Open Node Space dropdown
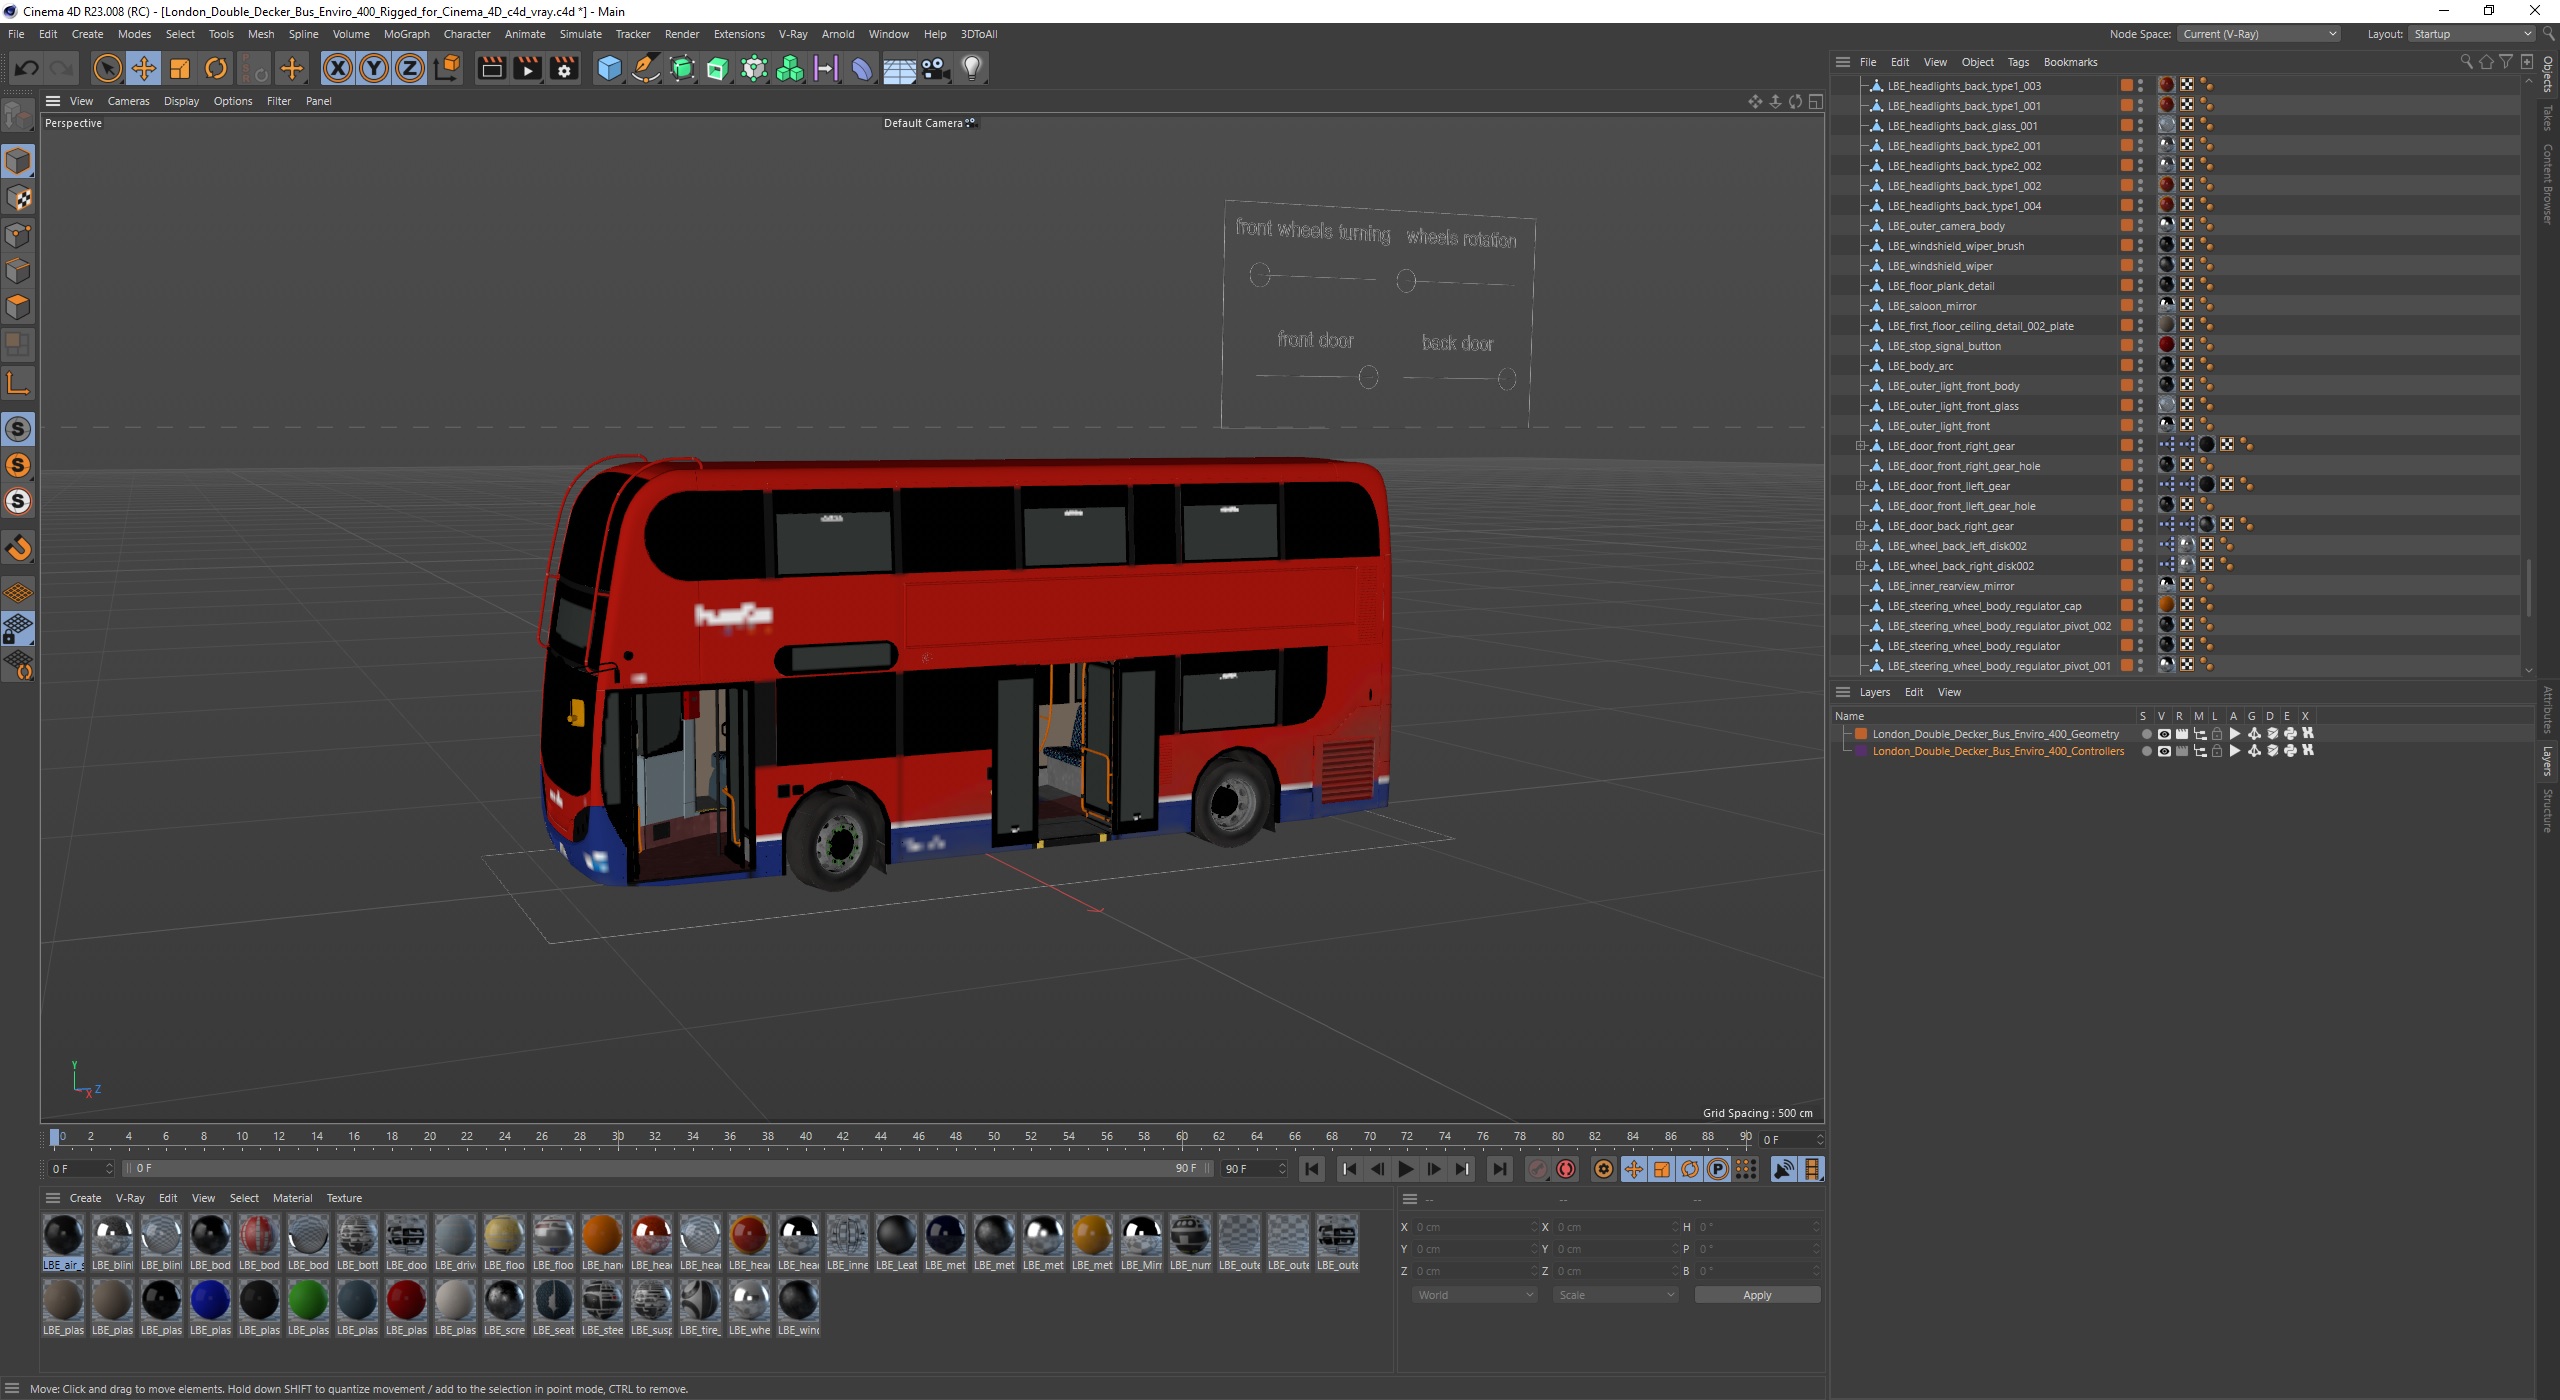The height and width of the screenshot is (1400, 2560). point(2259,34)
